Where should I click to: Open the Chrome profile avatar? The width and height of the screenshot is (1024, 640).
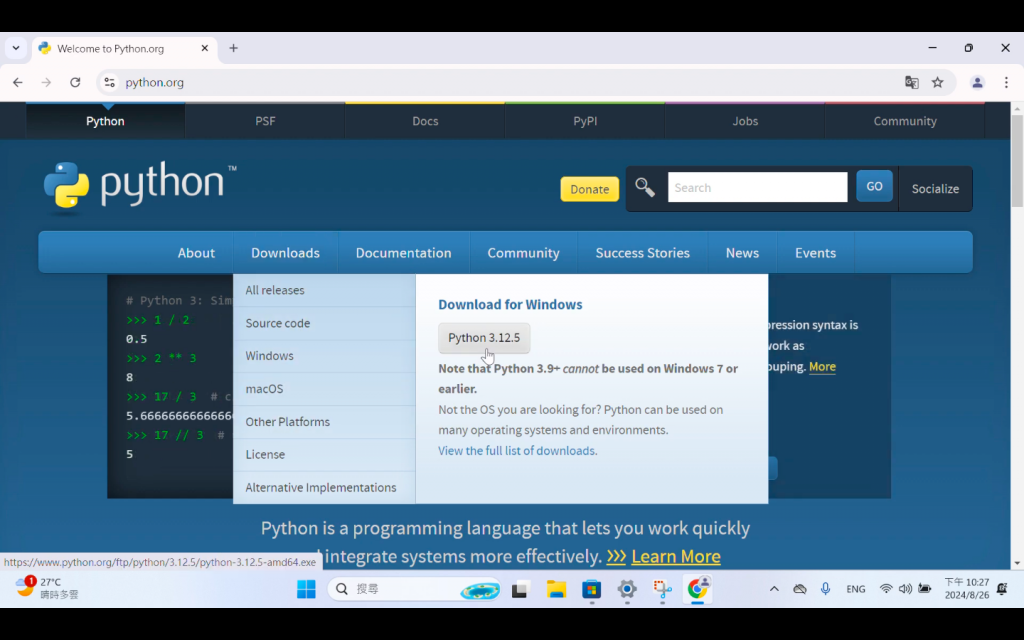tap(977, 82)
